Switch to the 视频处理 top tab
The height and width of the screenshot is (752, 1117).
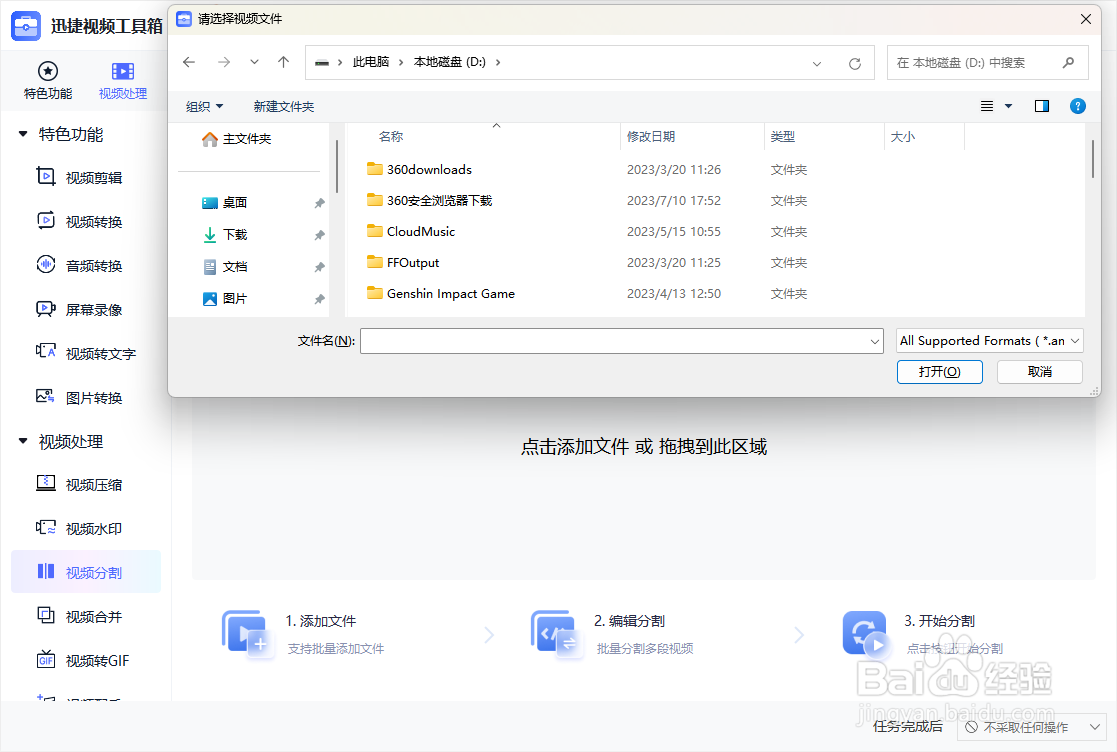point(123,80)
